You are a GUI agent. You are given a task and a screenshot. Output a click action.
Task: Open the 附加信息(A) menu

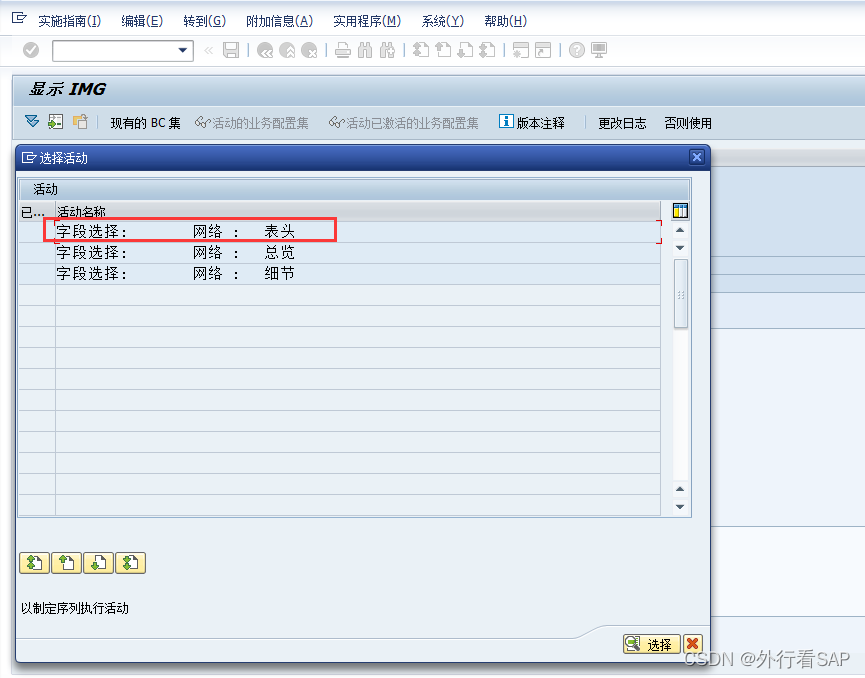[279, 21]
